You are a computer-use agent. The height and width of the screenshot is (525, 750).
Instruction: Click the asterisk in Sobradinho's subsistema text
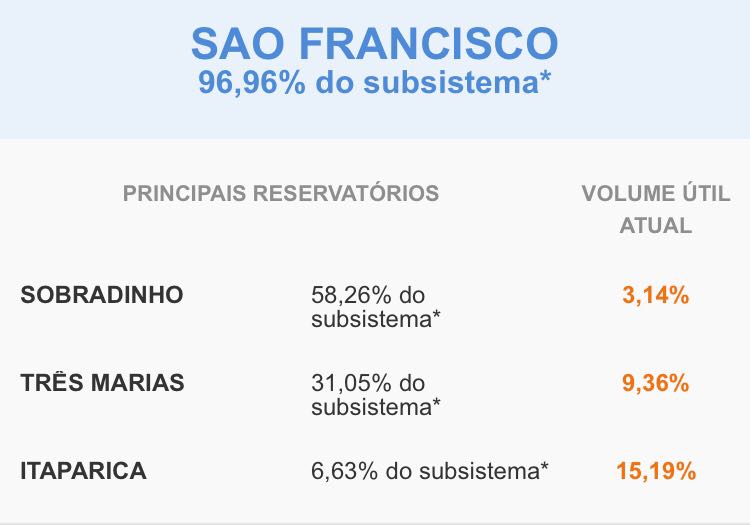[x=436, y=314]
